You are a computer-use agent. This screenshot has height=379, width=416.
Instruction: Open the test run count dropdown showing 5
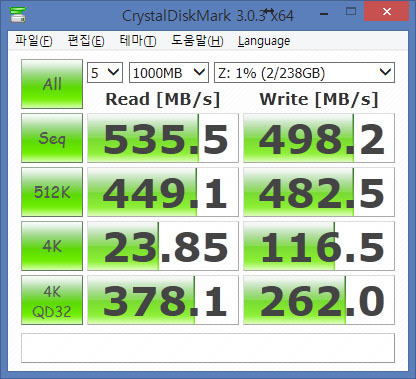click(105, 72)
